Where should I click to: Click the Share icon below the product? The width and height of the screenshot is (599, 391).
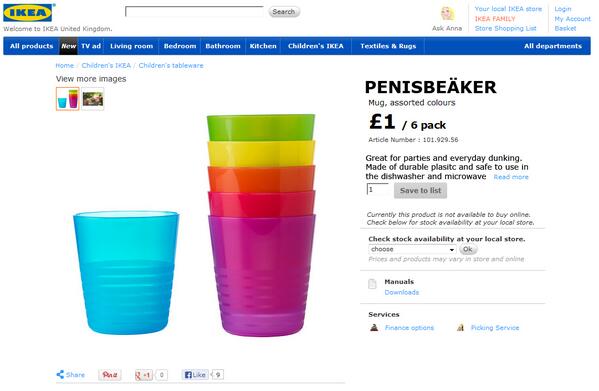click(x=60, y=375)
